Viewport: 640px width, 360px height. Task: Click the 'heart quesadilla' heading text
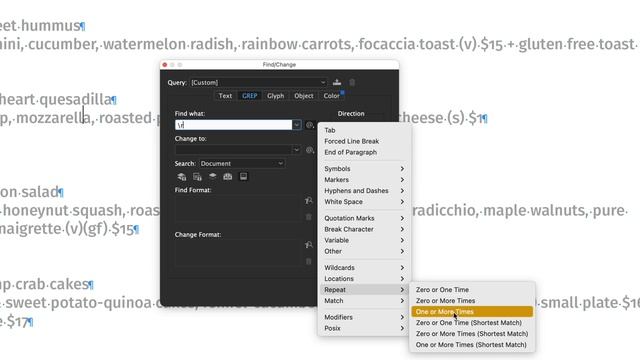[x=56, y=99]
